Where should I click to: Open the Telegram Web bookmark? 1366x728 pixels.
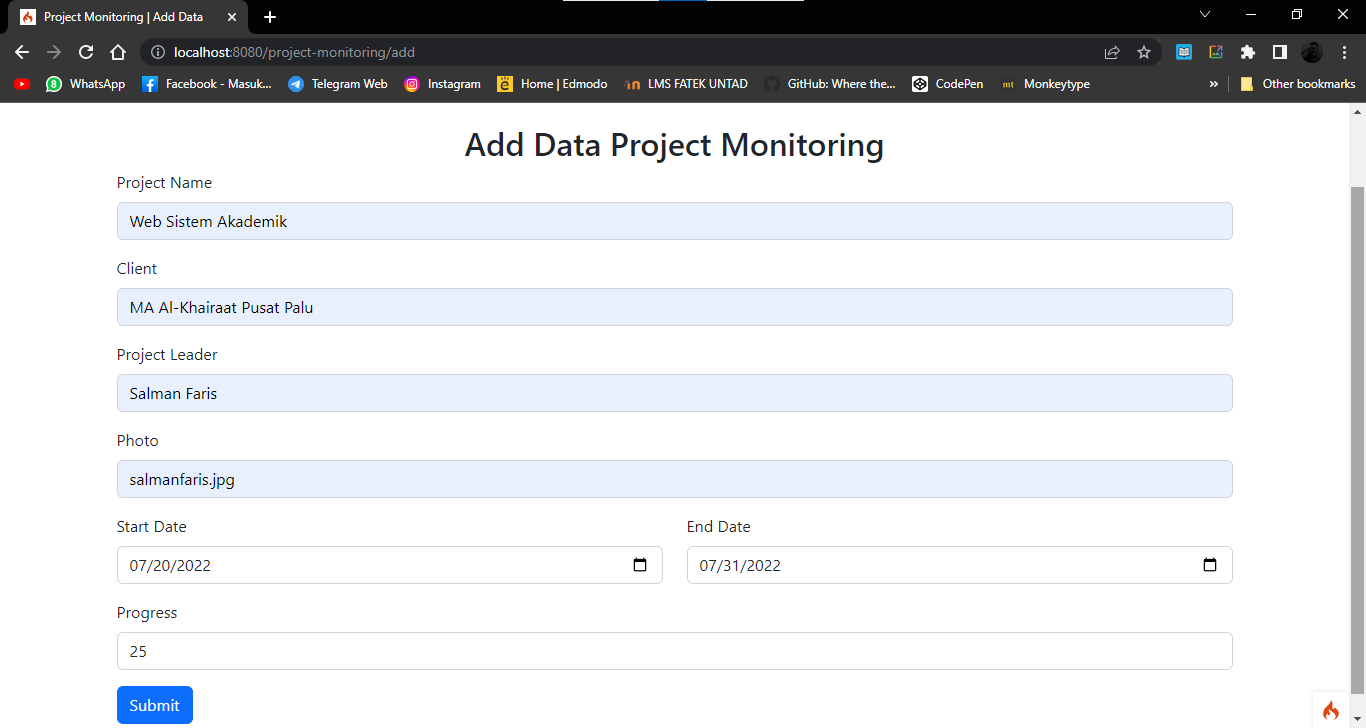pos(339,84)
